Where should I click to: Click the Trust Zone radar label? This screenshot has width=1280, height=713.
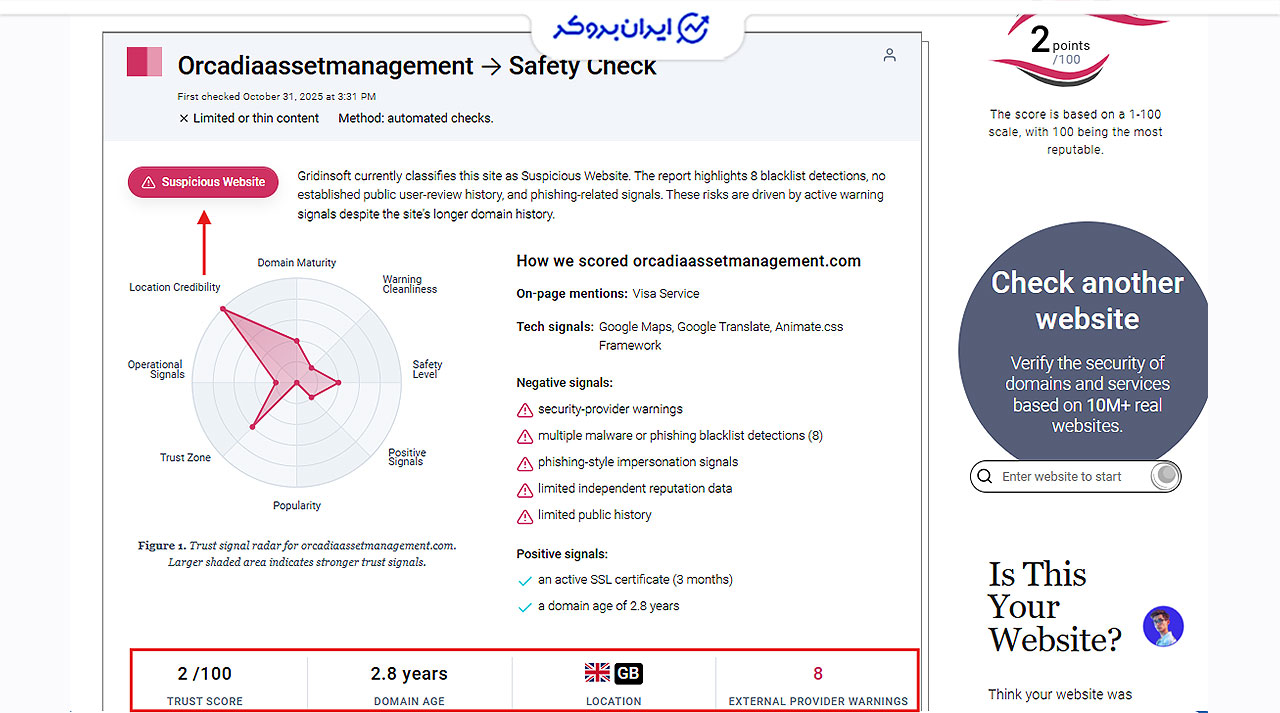(185, 458)
